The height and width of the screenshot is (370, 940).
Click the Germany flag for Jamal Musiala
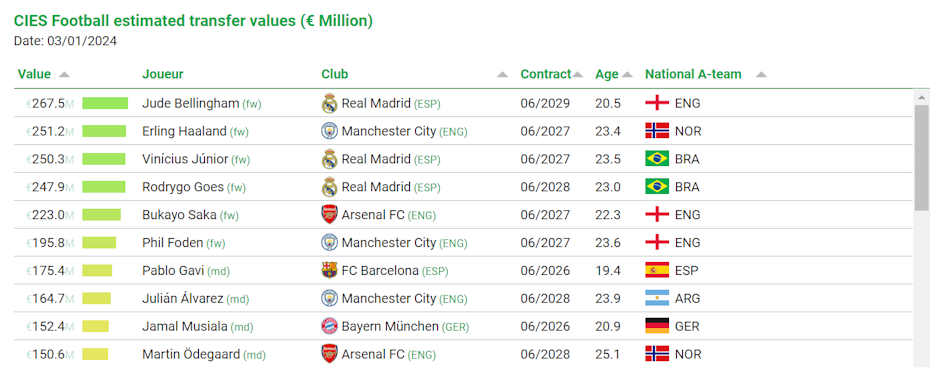tap(657, 326)
